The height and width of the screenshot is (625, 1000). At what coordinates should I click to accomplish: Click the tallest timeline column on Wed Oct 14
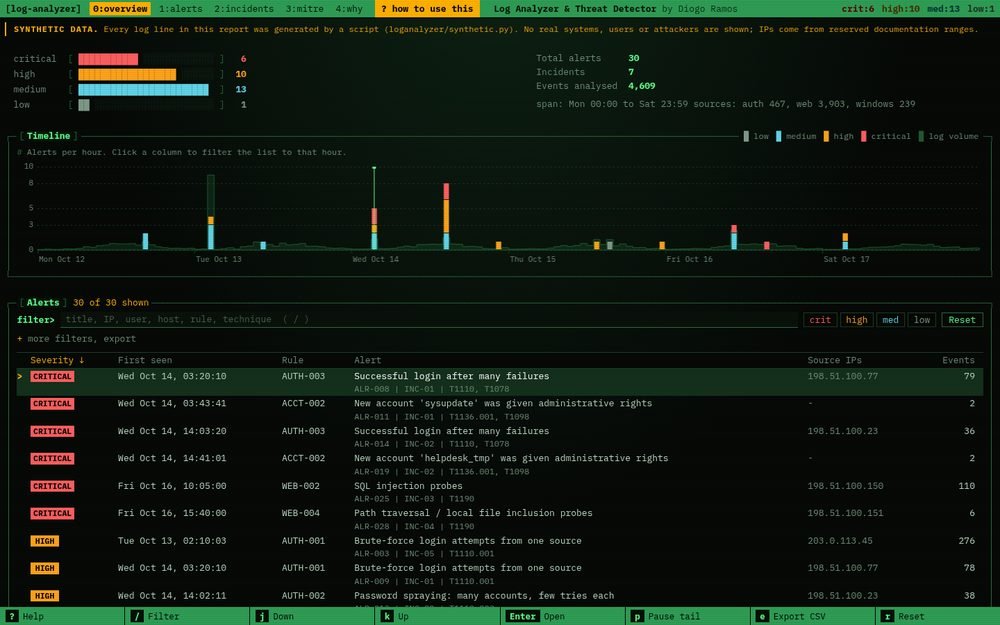click(x=446, y=216)
